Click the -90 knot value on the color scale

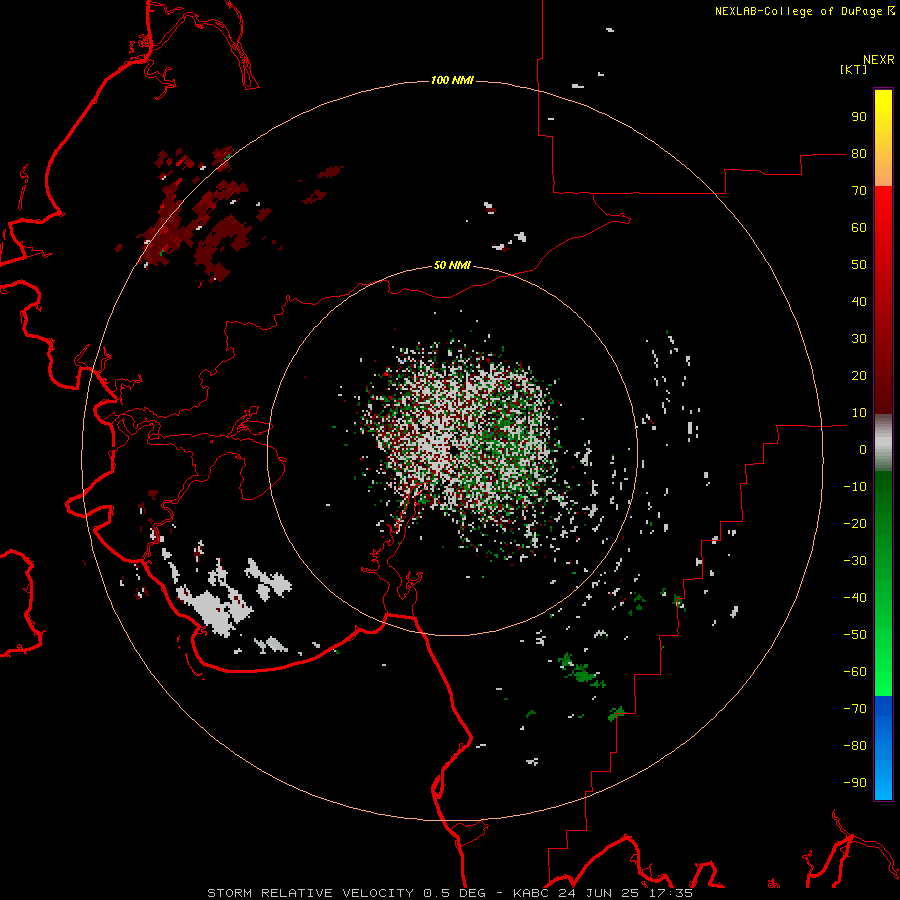click(855, 783)
